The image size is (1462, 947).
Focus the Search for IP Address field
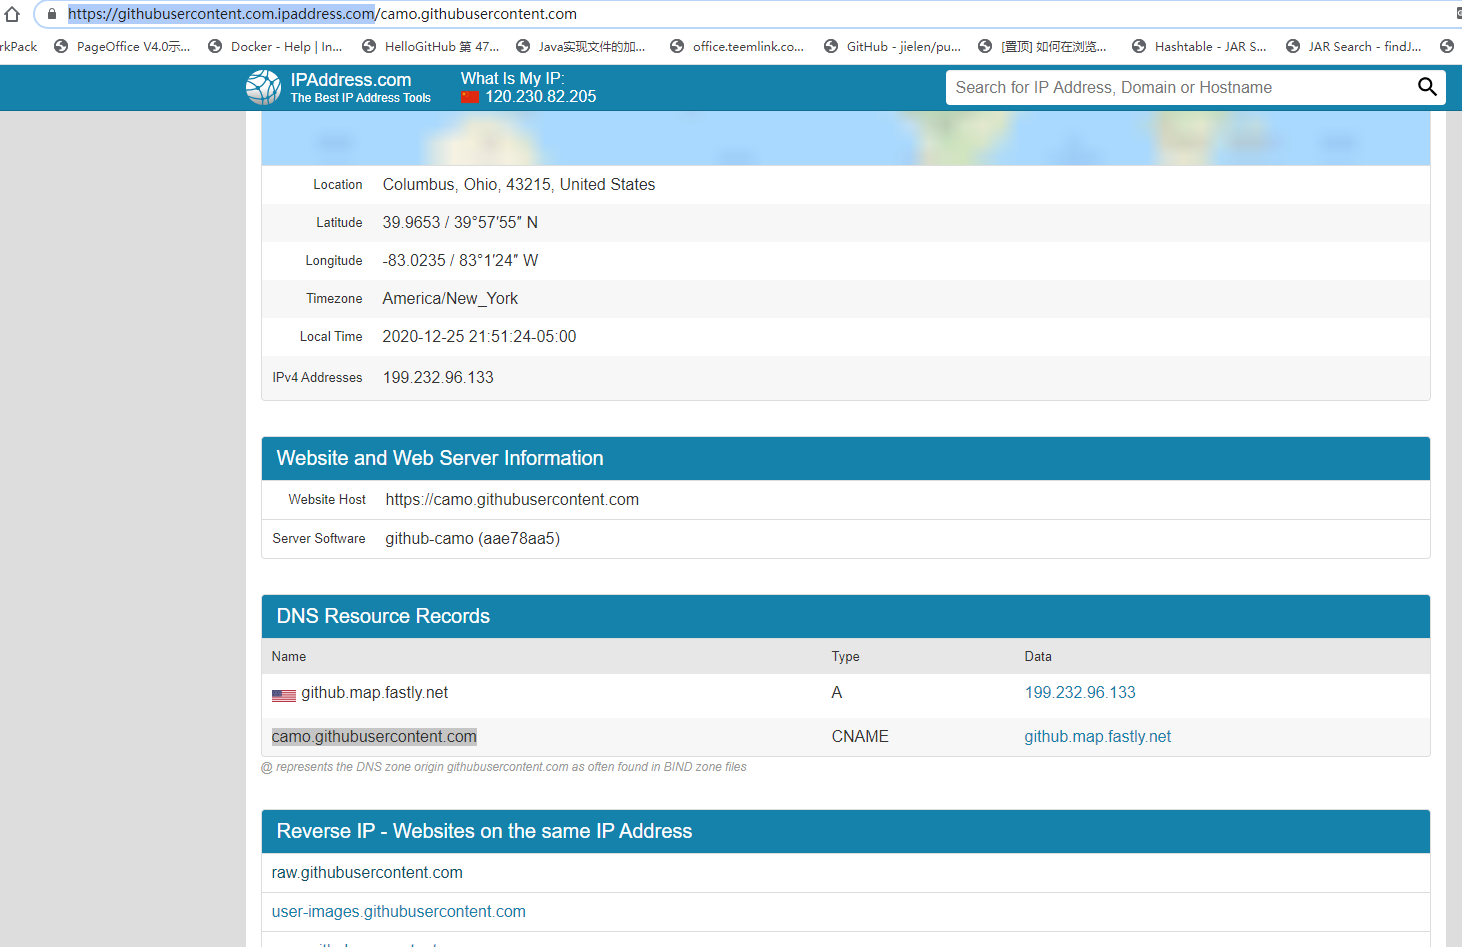(x=1180, y=87)
